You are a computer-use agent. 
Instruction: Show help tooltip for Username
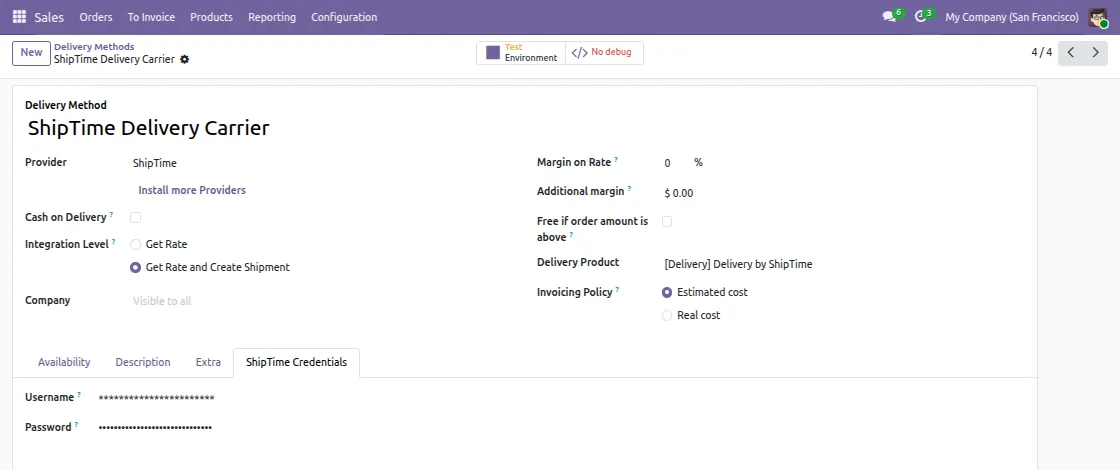pyautogui.click(x=79, y=394)
